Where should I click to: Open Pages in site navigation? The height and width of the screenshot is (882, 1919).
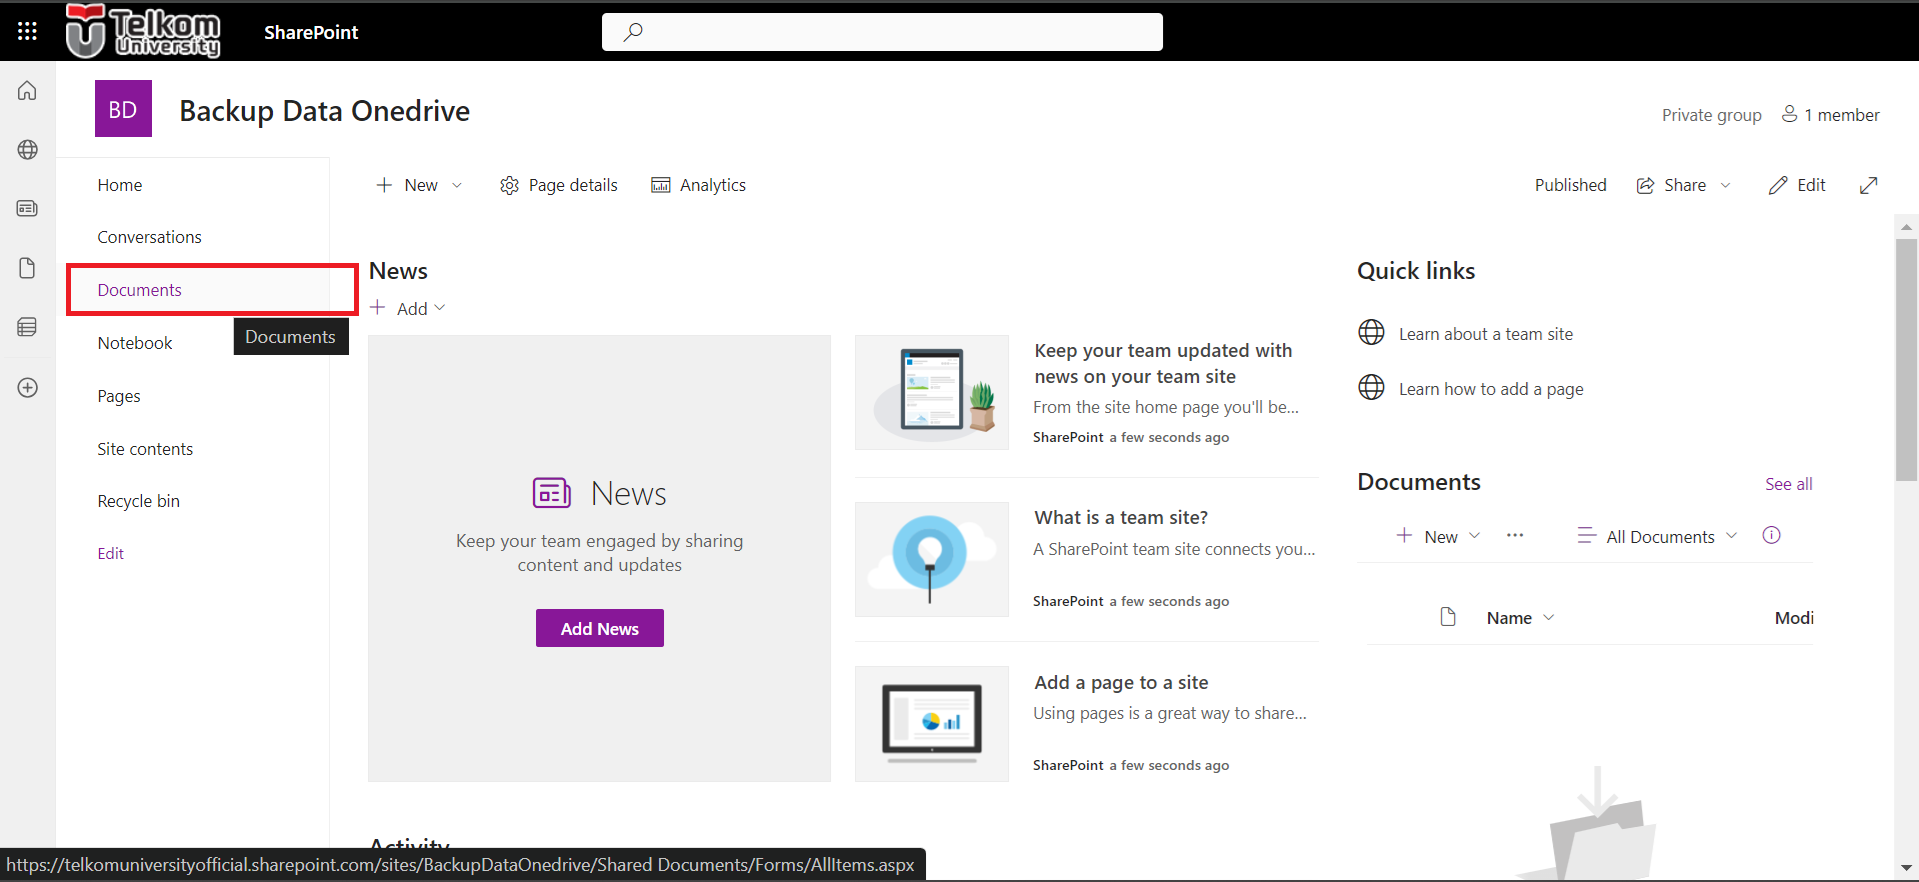tap(118, 396)
